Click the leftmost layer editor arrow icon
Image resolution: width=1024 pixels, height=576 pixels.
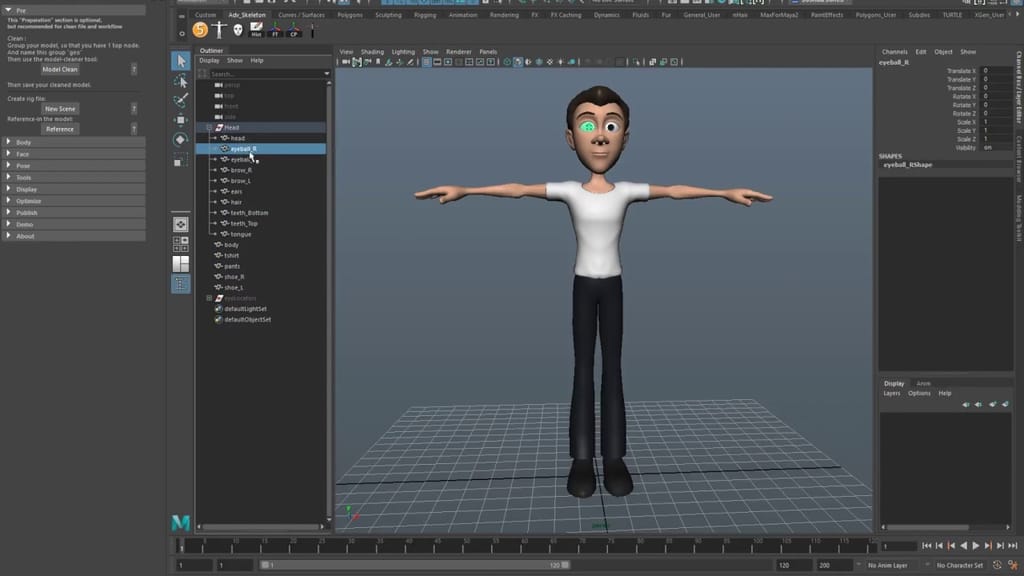[x=965, y=404]
